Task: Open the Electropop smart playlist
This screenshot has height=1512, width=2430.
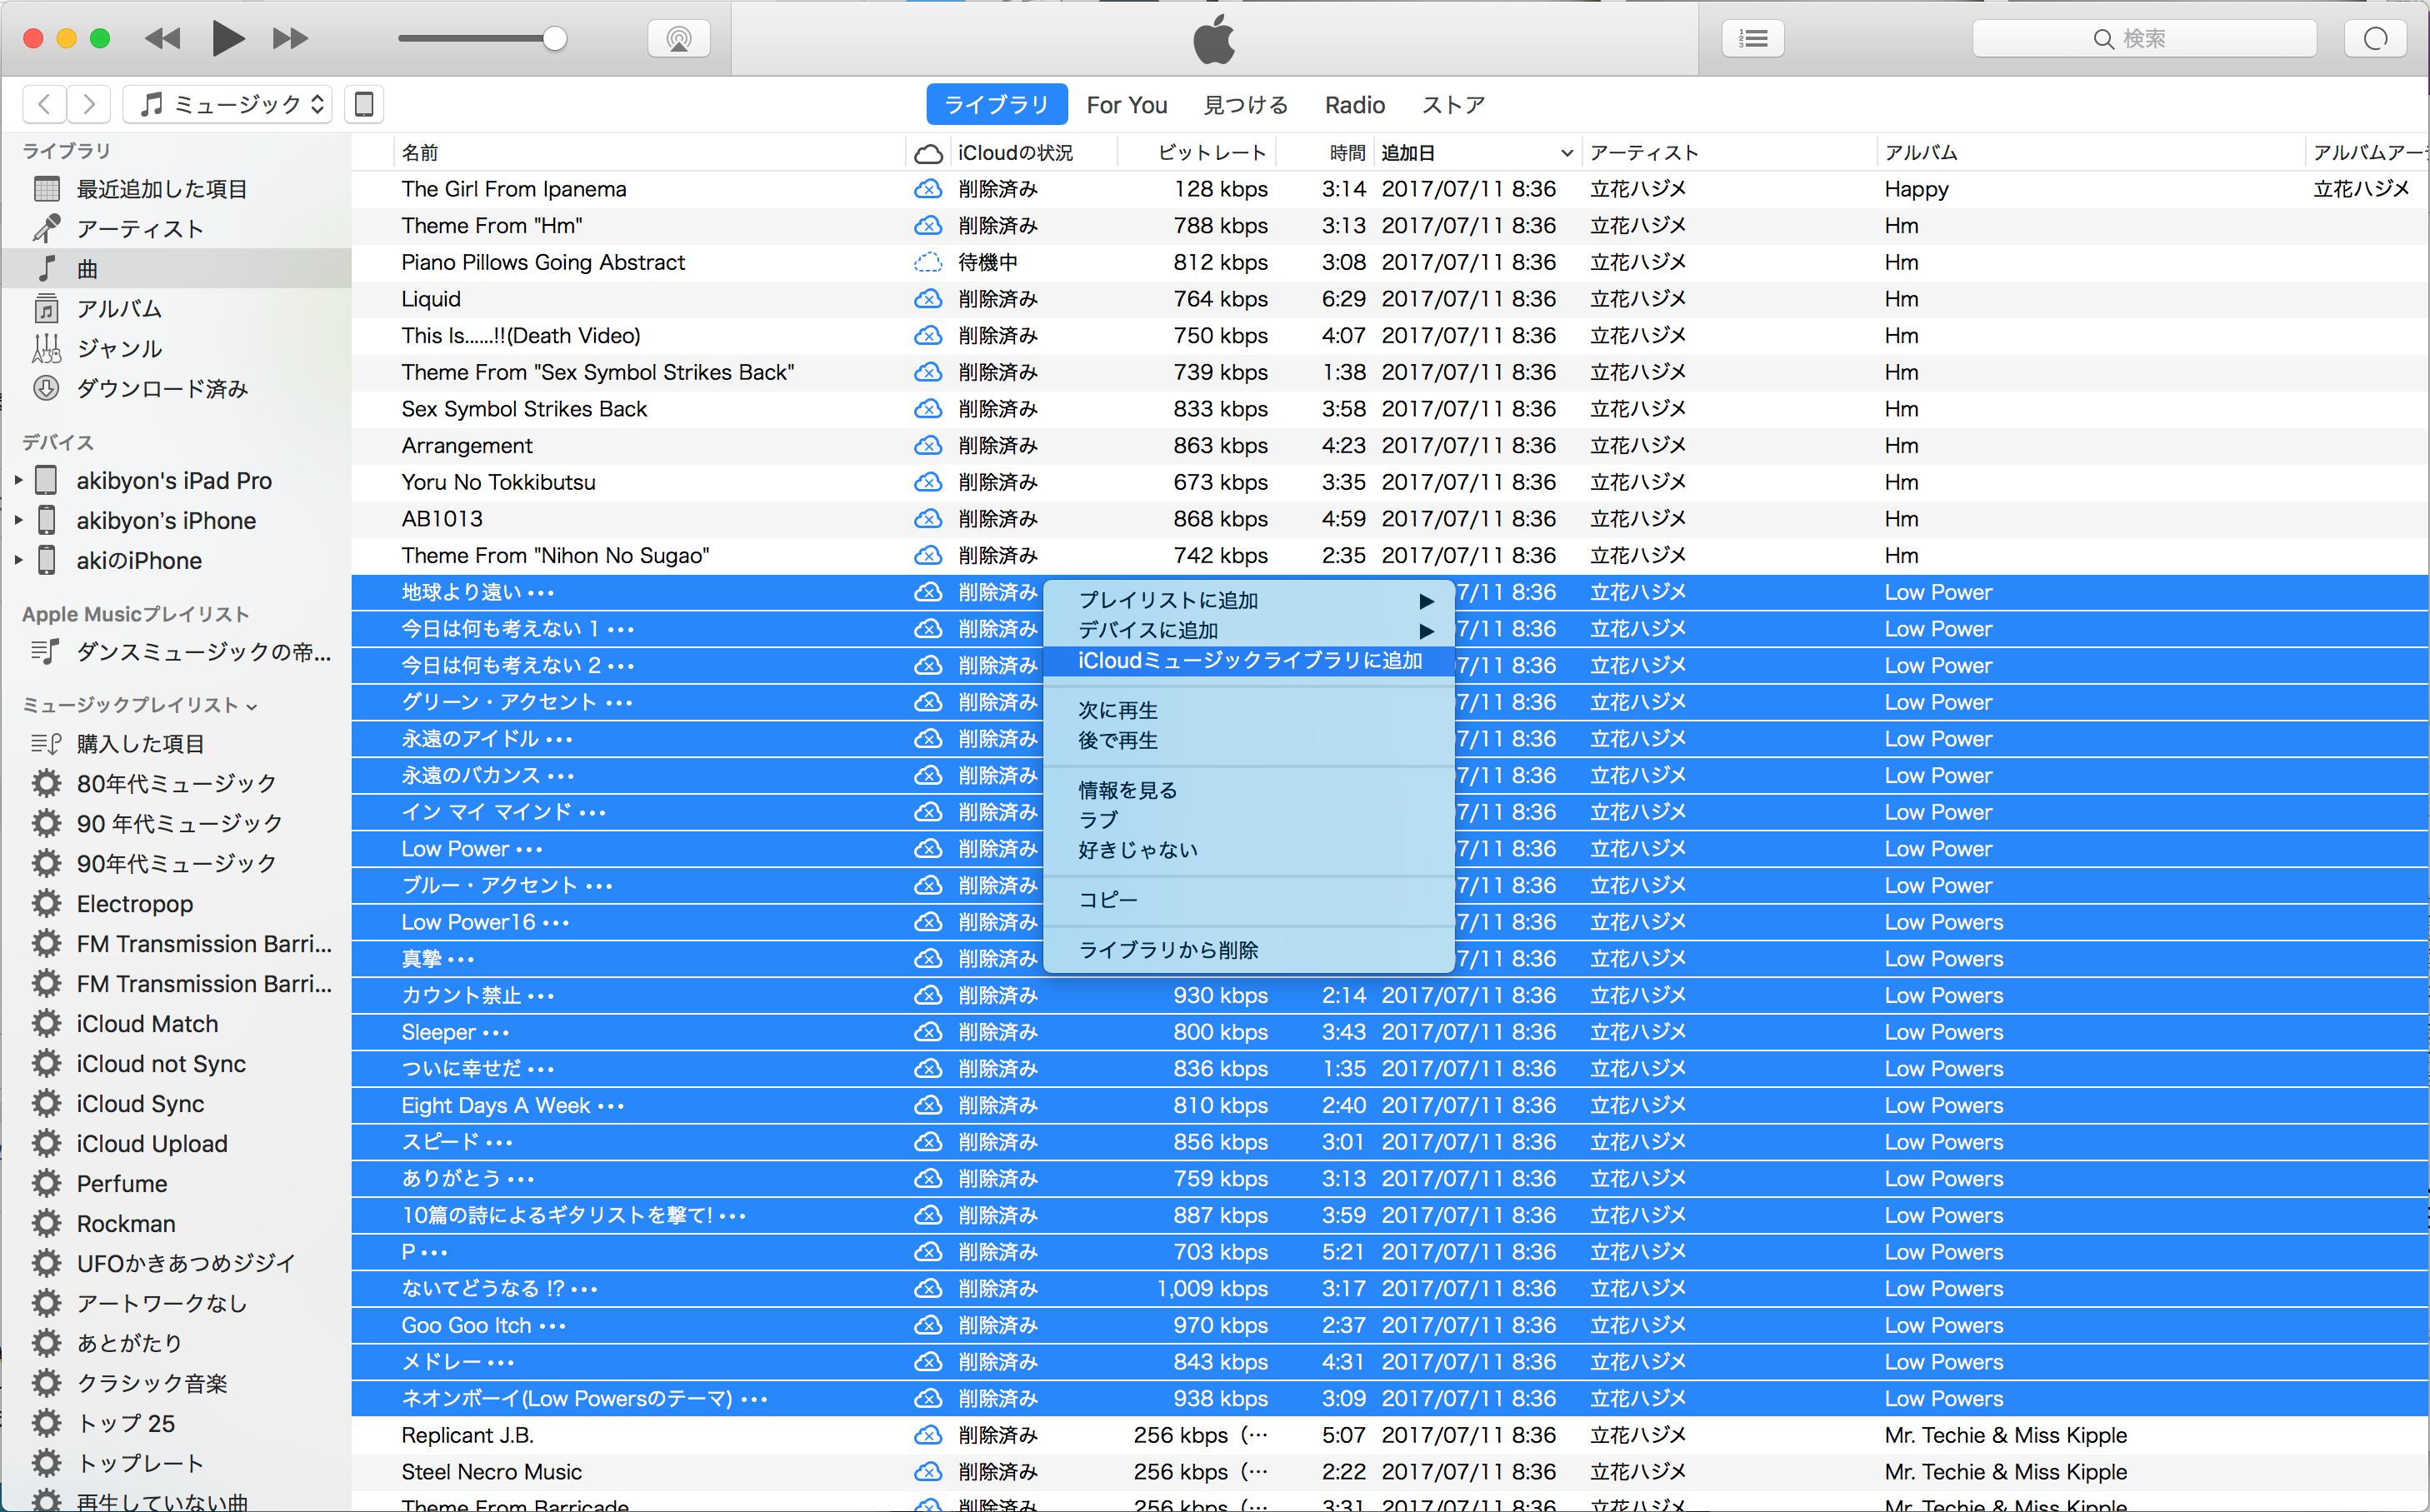Action: pyautogui.click(x=176, y=904)
